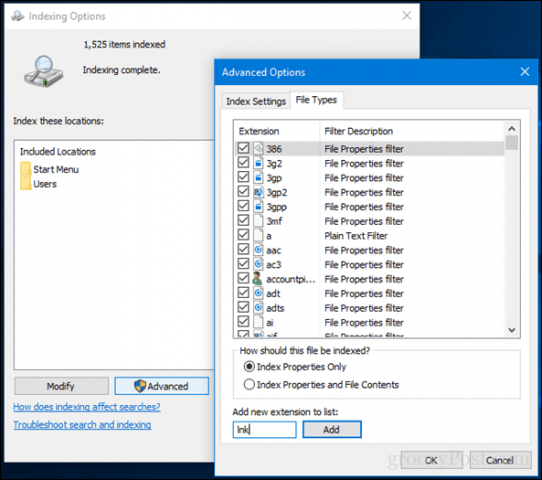Open 'How does indexing affect searches?' link

[x=87, y=407]
